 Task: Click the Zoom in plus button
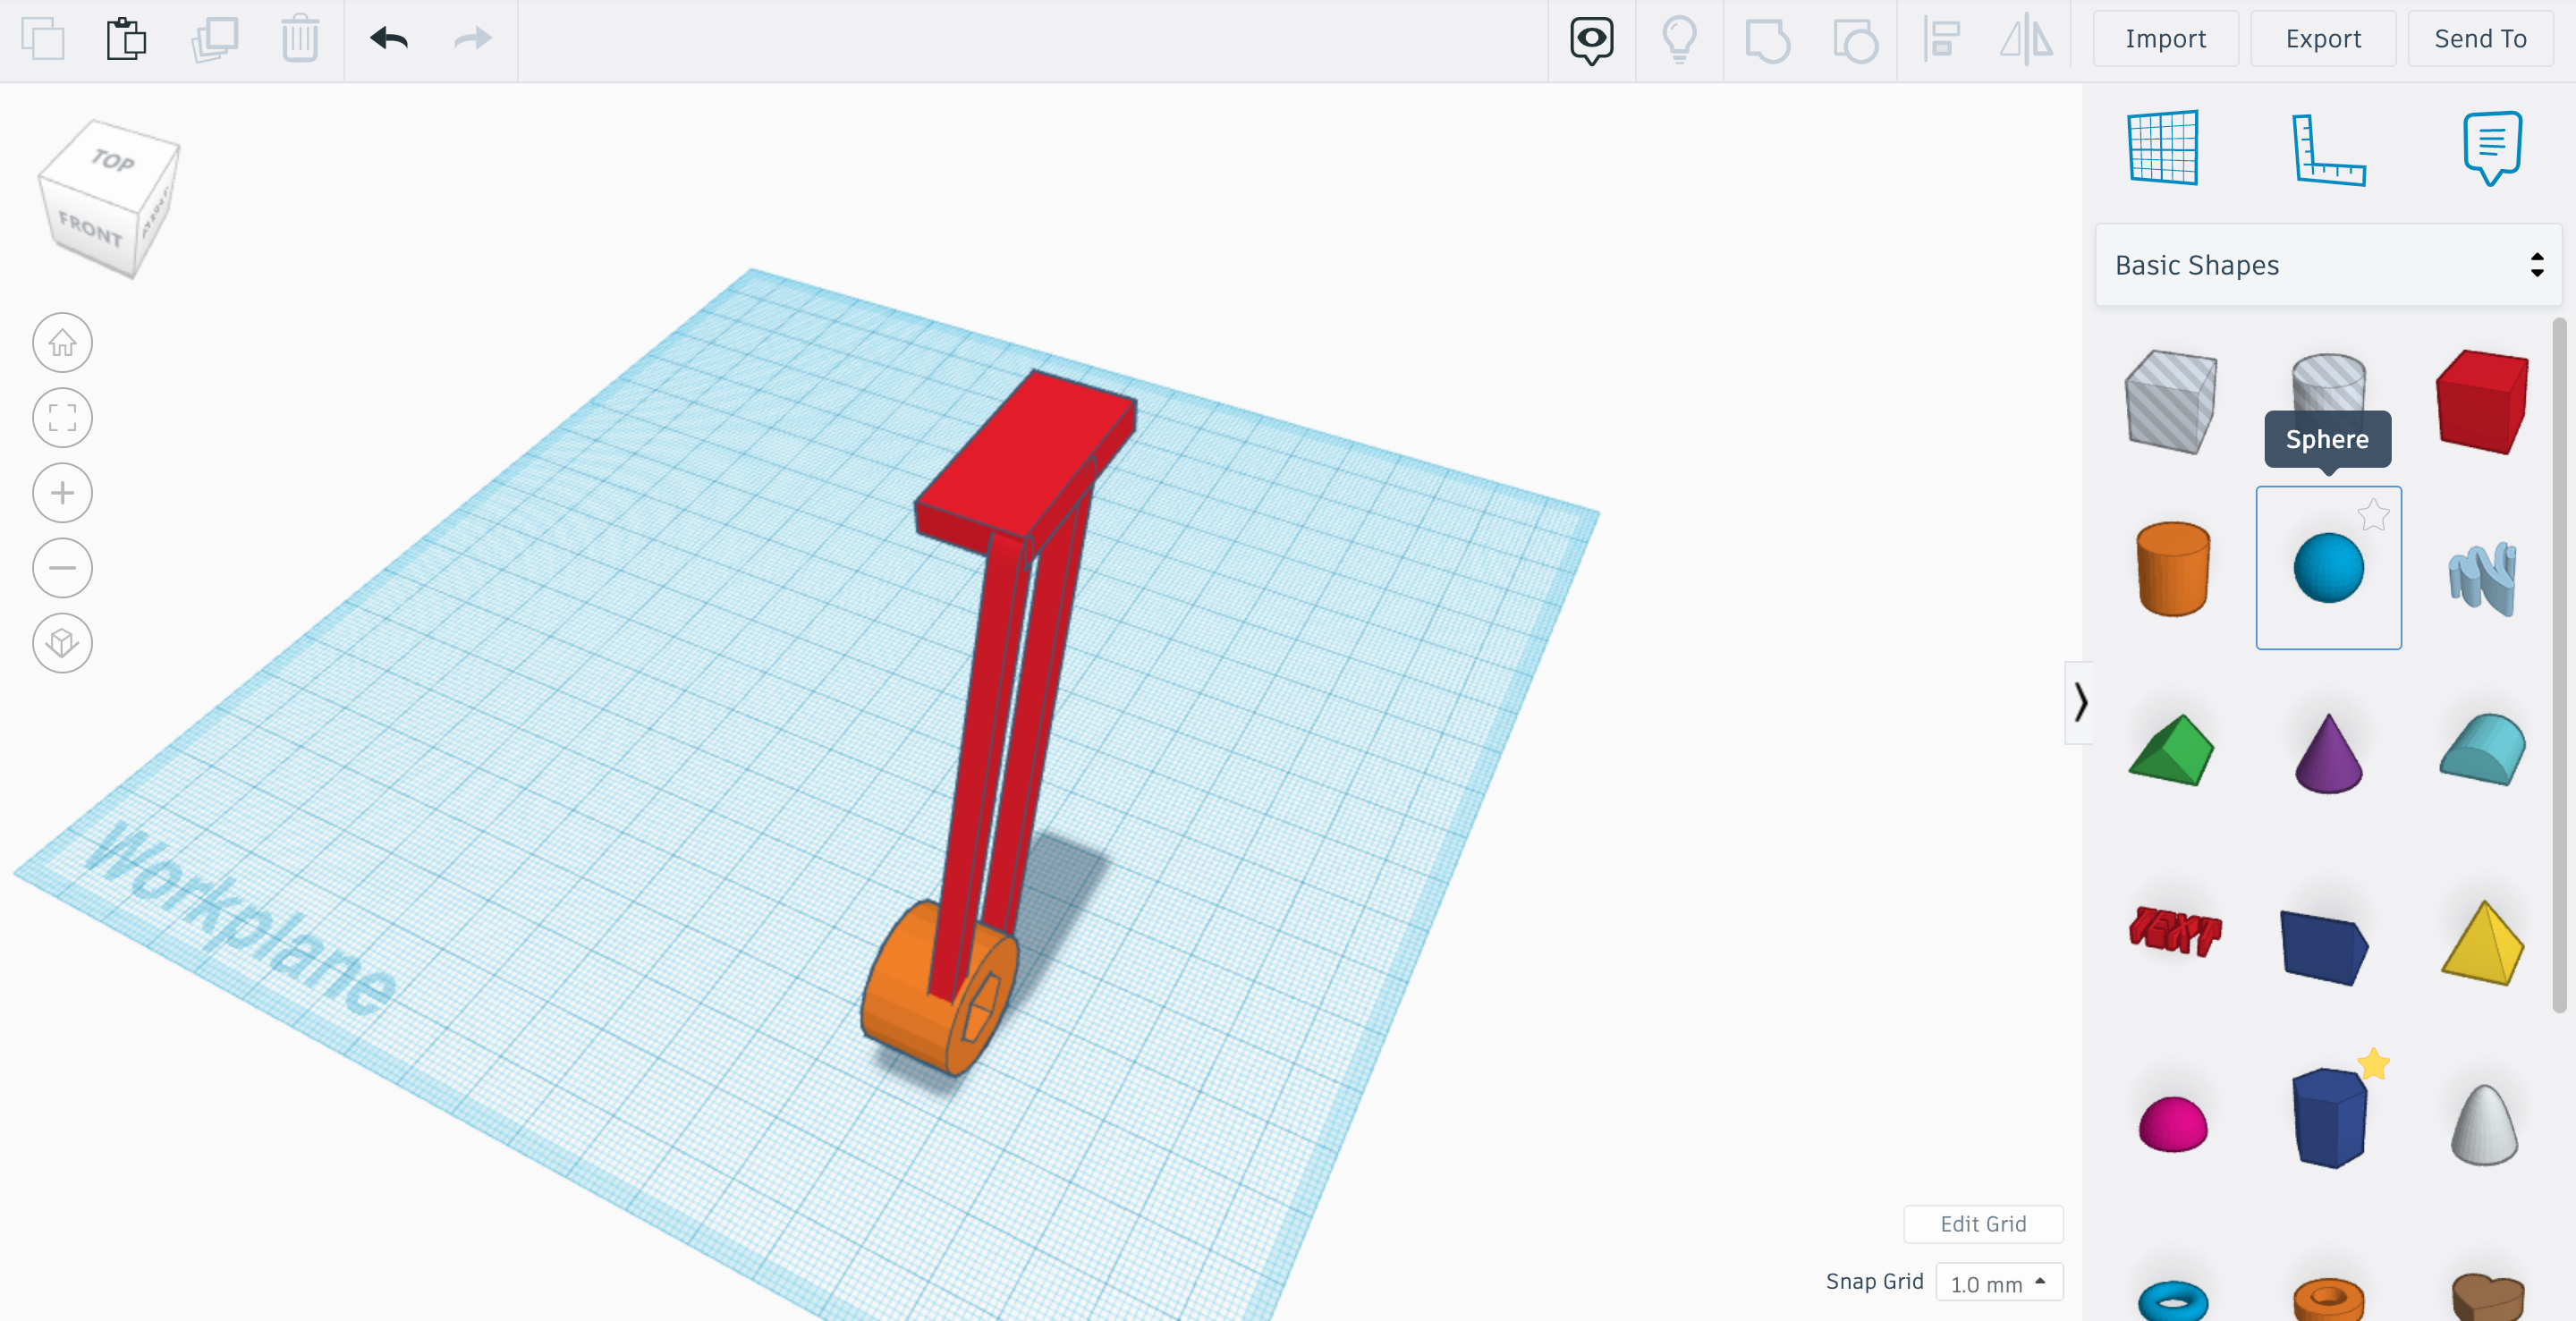tap(62, 493)
